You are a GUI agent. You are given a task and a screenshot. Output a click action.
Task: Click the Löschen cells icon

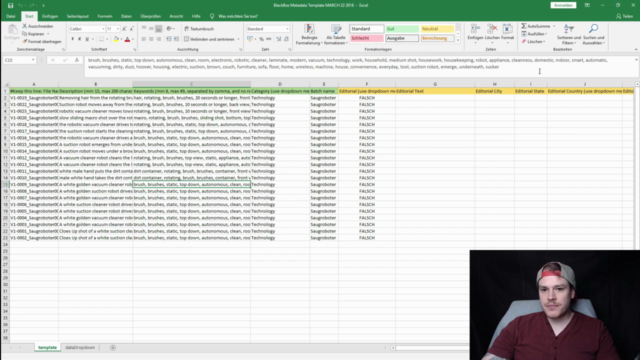pos(492,29)
